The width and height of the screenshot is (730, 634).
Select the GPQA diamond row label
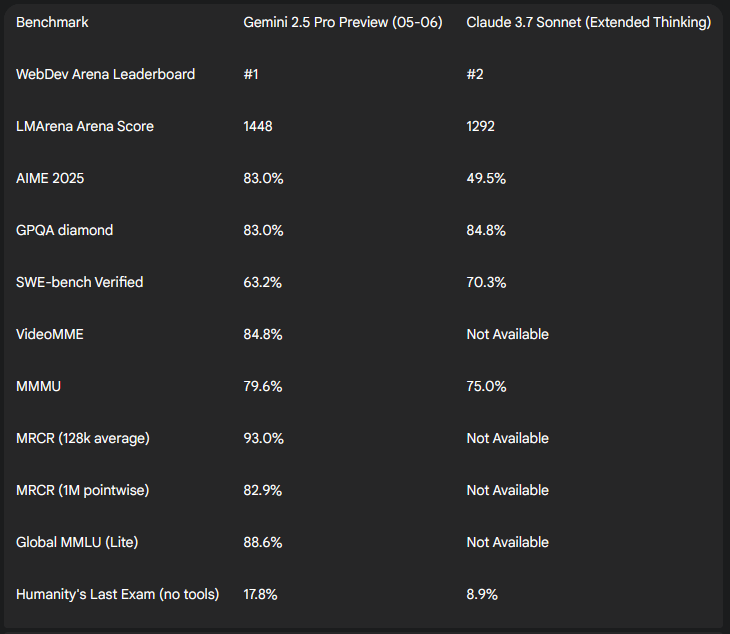point(64,230)
